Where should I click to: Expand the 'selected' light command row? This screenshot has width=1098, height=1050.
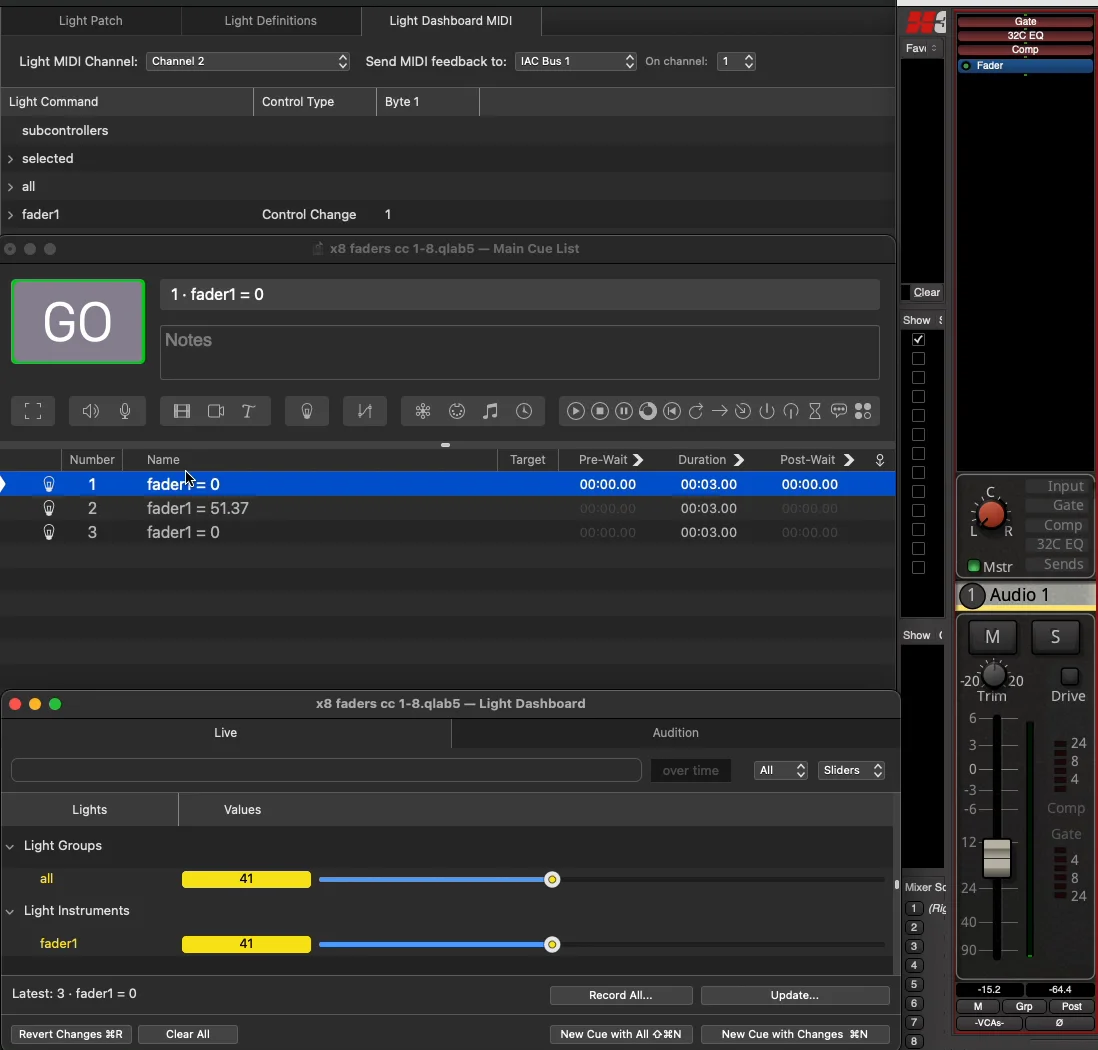tap(11, 159)
